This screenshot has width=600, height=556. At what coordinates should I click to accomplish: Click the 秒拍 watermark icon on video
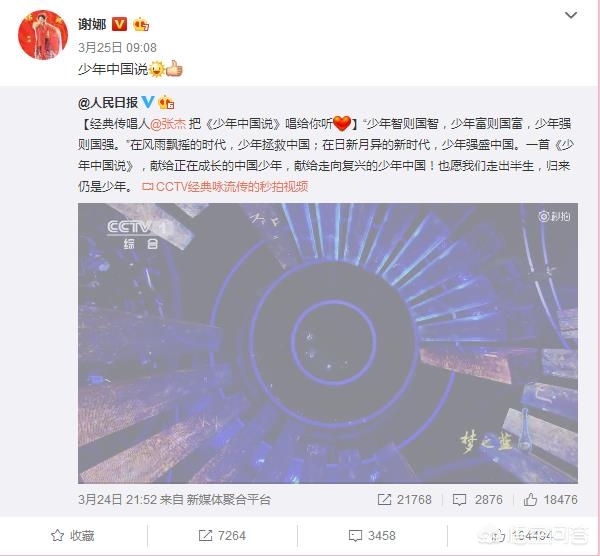click(554, 217)
